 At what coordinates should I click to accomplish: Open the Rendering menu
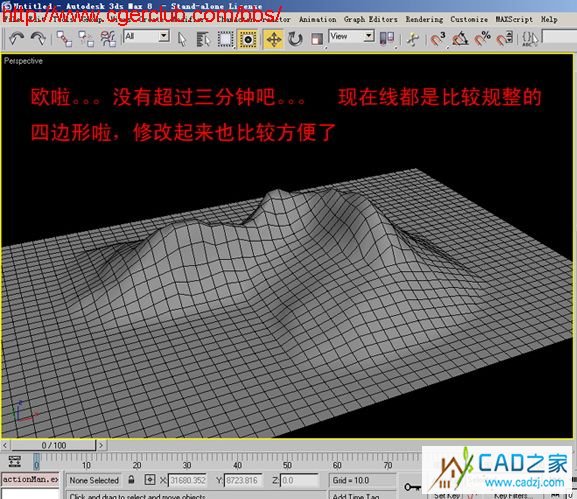click(x=424, y=19)
